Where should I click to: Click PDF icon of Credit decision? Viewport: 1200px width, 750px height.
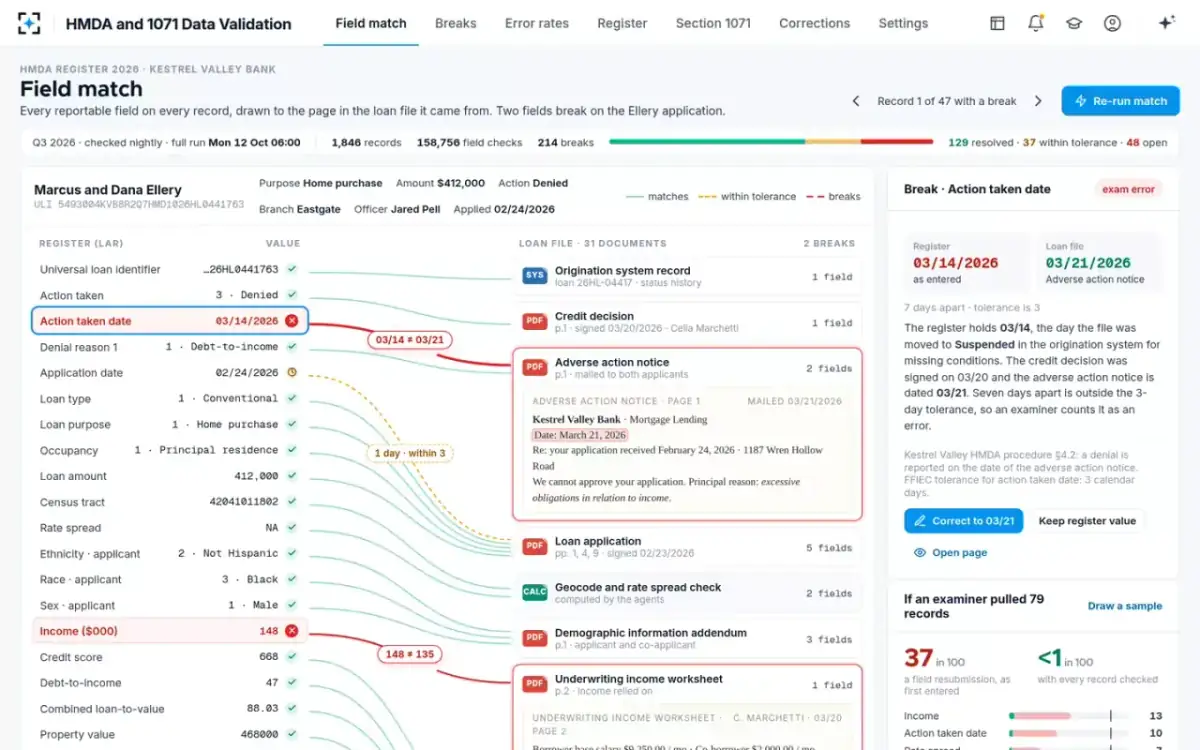tap(534, 322)
